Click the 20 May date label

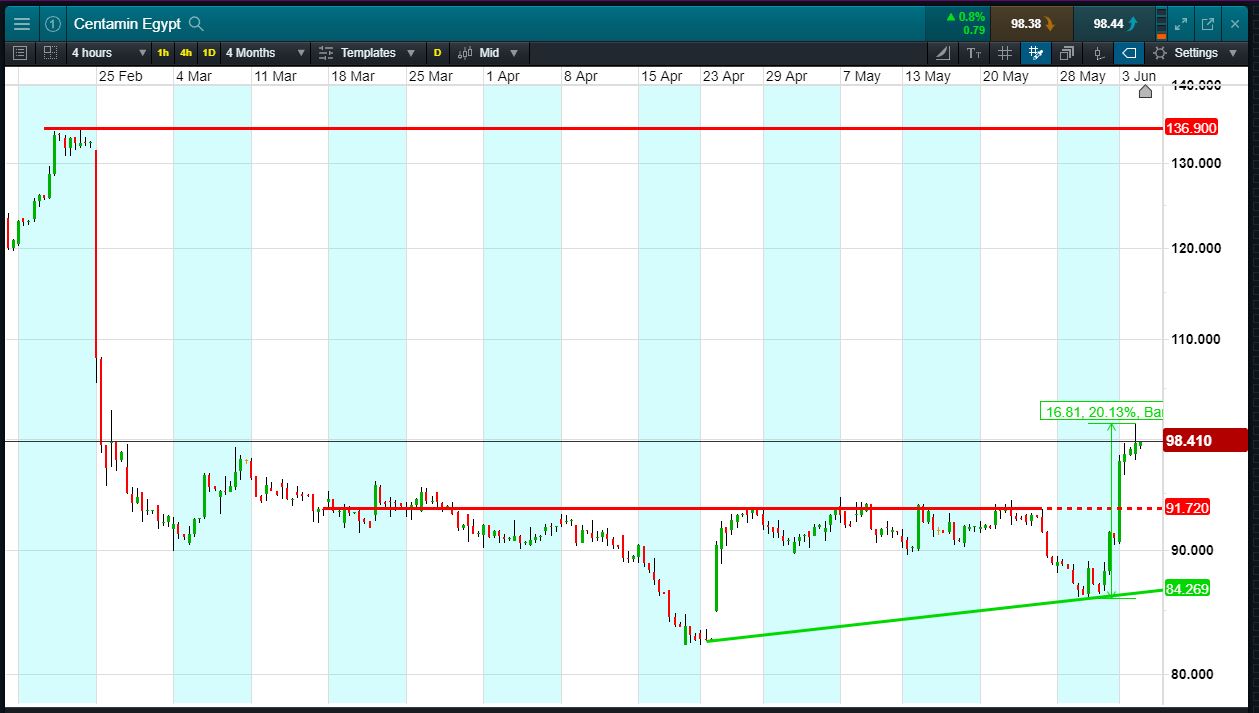tap(1005, 76)
